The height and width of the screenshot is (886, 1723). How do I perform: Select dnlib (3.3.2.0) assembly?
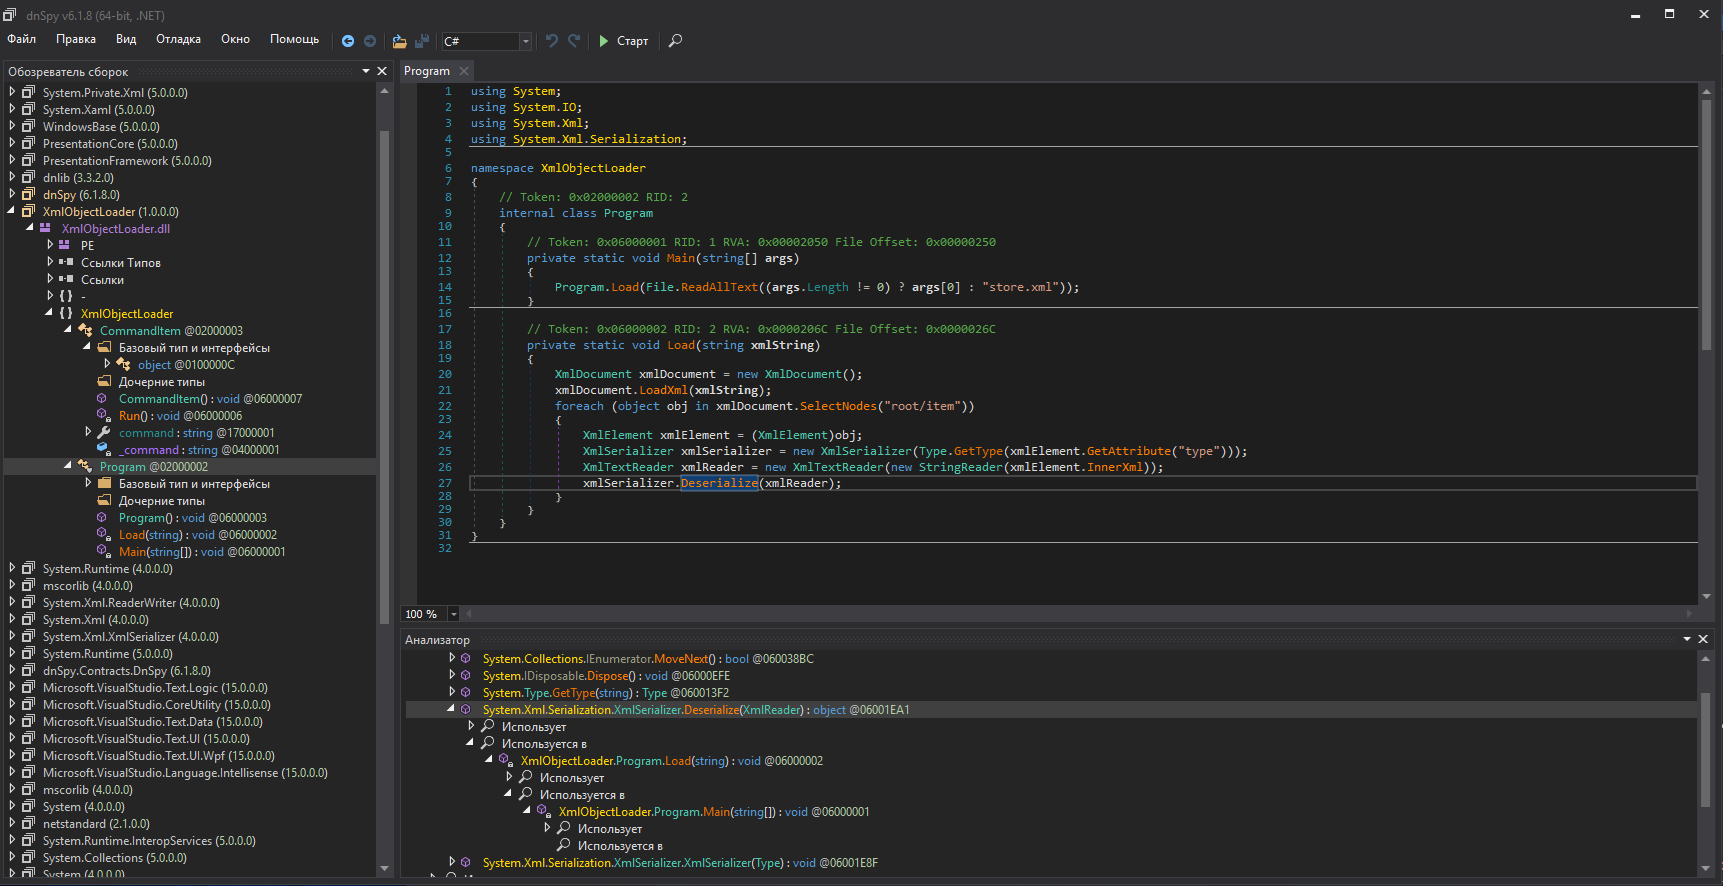(x=78, y=178)
